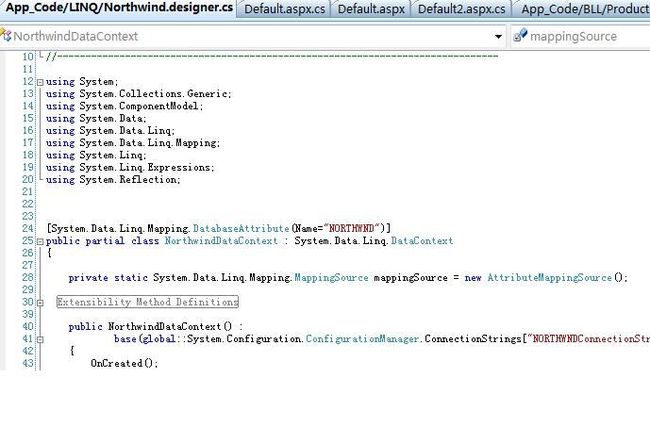Click 'using System.Collections.Generic;' on line 13
Image resolution: width=650 pixels, height=427 pixels.
(138, 94)
